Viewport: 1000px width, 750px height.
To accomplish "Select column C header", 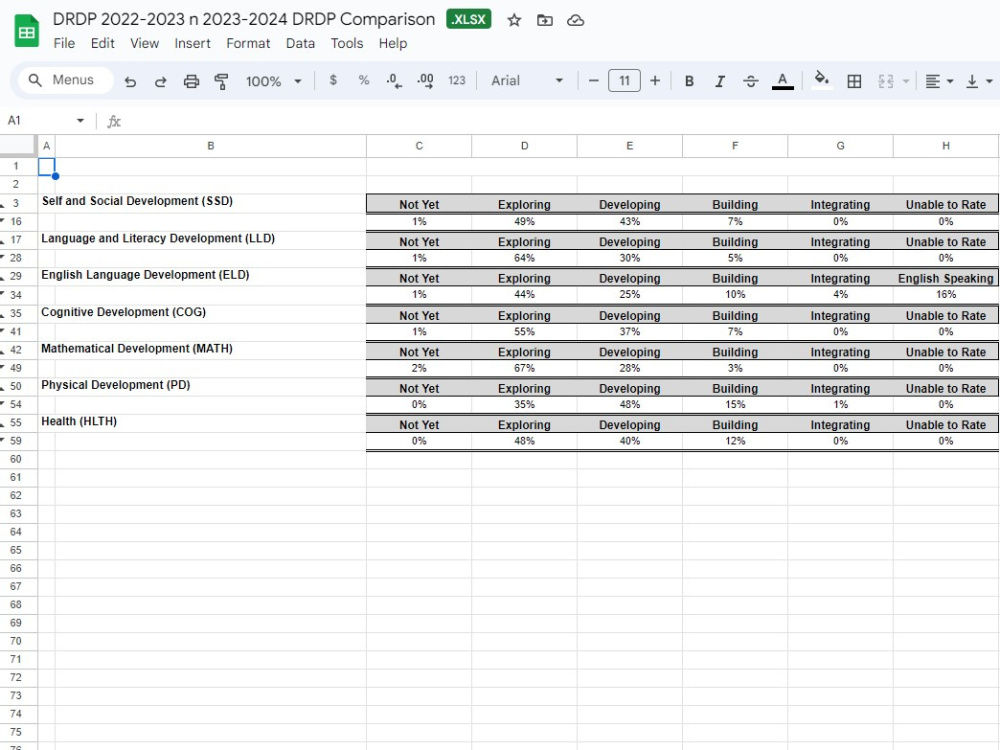I will tap(419, 146).
